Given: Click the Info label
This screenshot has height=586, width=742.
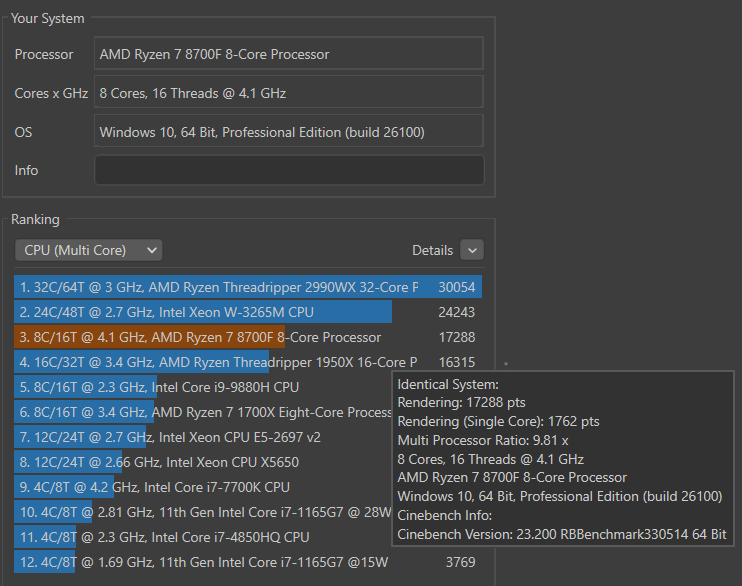Looking at the screenshot, I should click(x=26, y=170).
